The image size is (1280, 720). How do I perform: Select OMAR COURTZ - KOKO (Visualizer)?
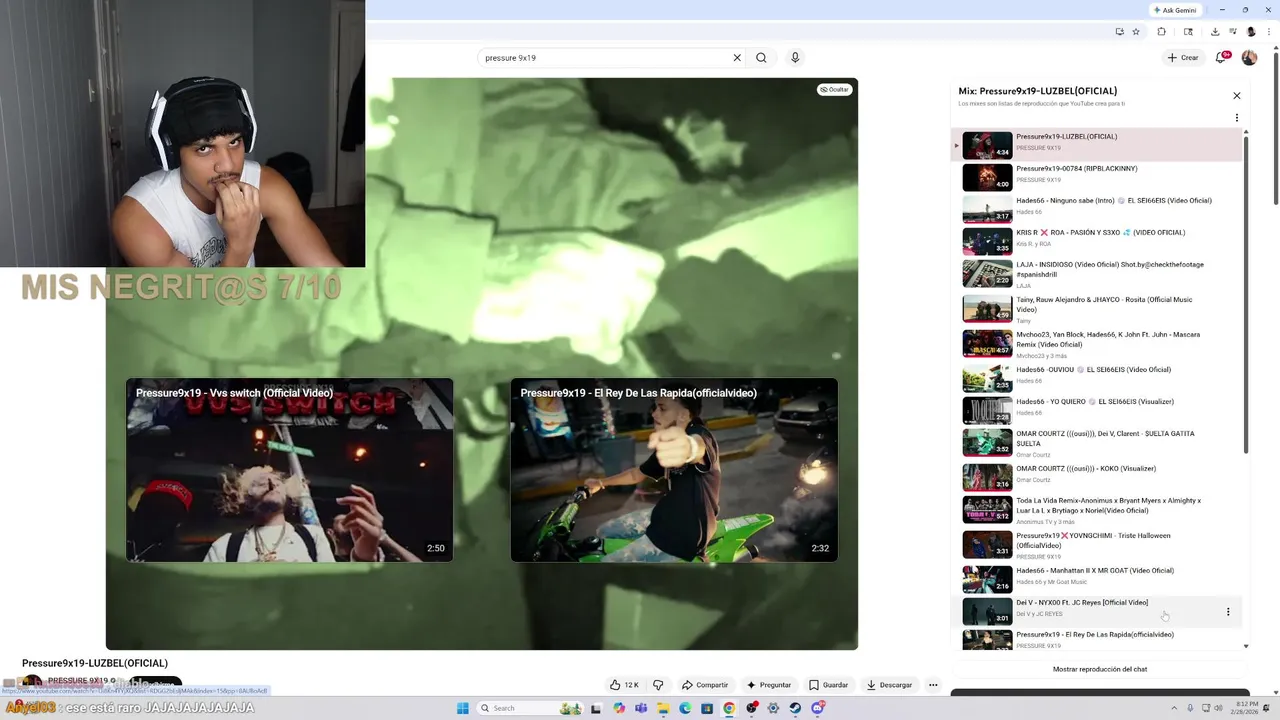pos(1096,477)
